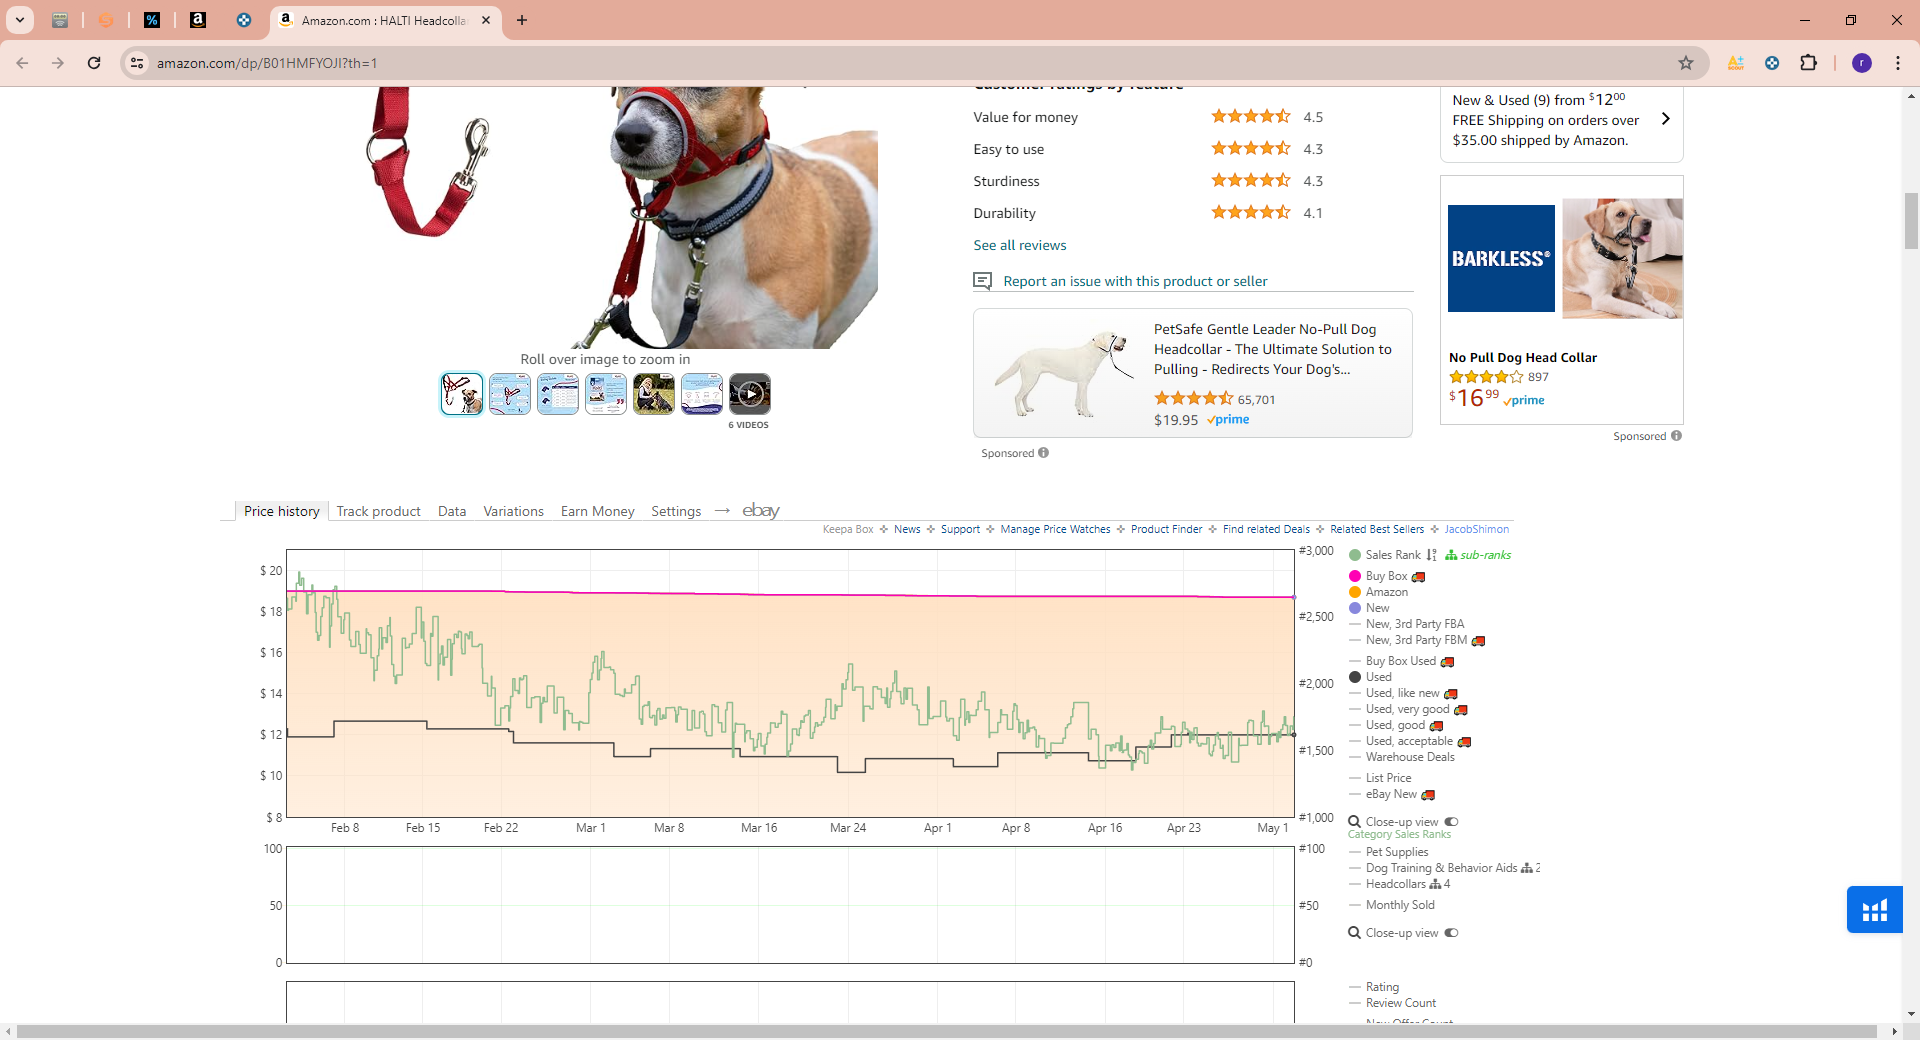
Task: Select the first product image thumbnail
Action: (462, 394)
